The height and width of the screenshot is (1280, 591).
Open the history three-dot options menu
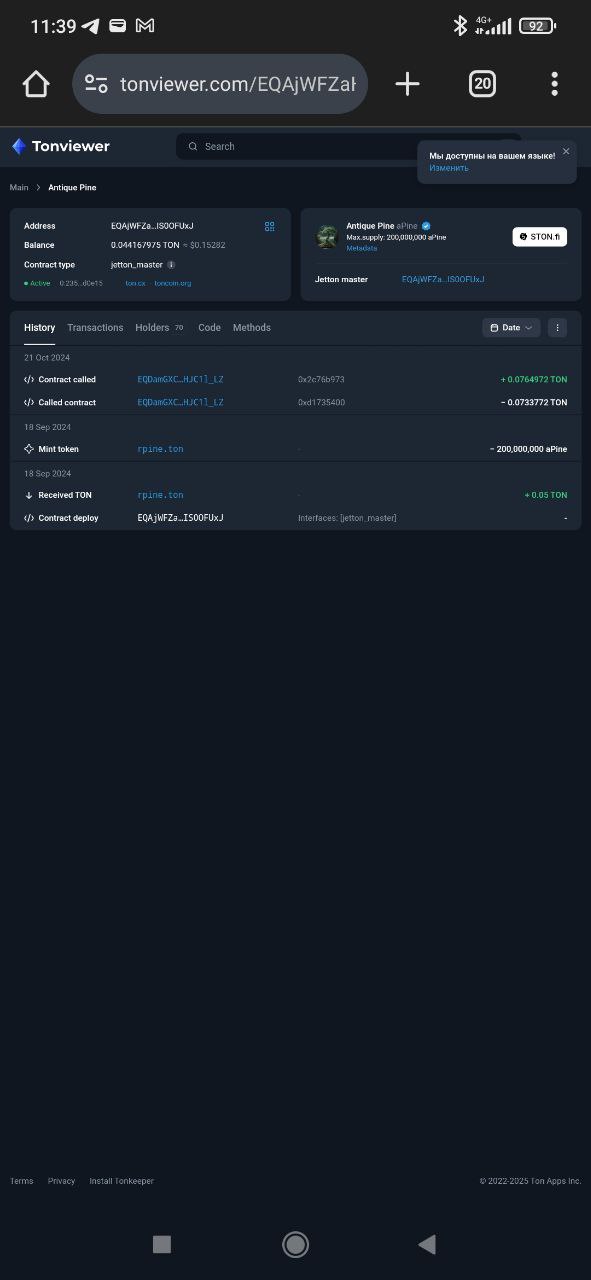[x=558, y=328]
